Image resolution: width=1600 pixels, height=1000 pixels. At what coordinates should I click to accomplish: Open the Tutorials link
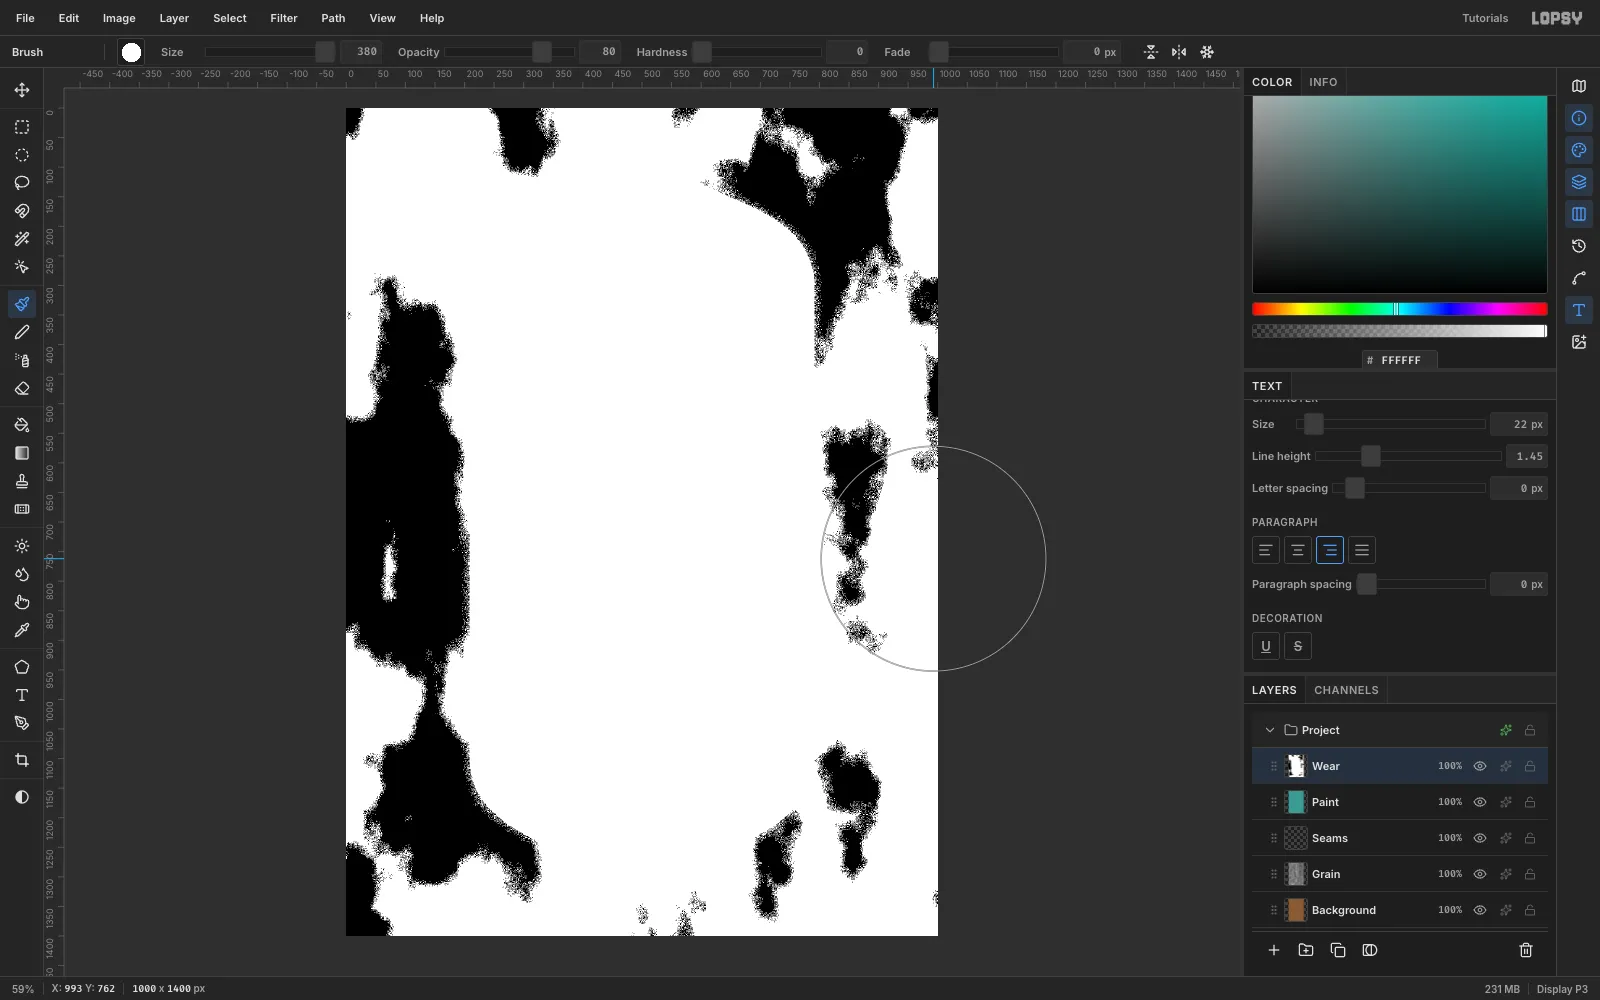pos(1485,18)
